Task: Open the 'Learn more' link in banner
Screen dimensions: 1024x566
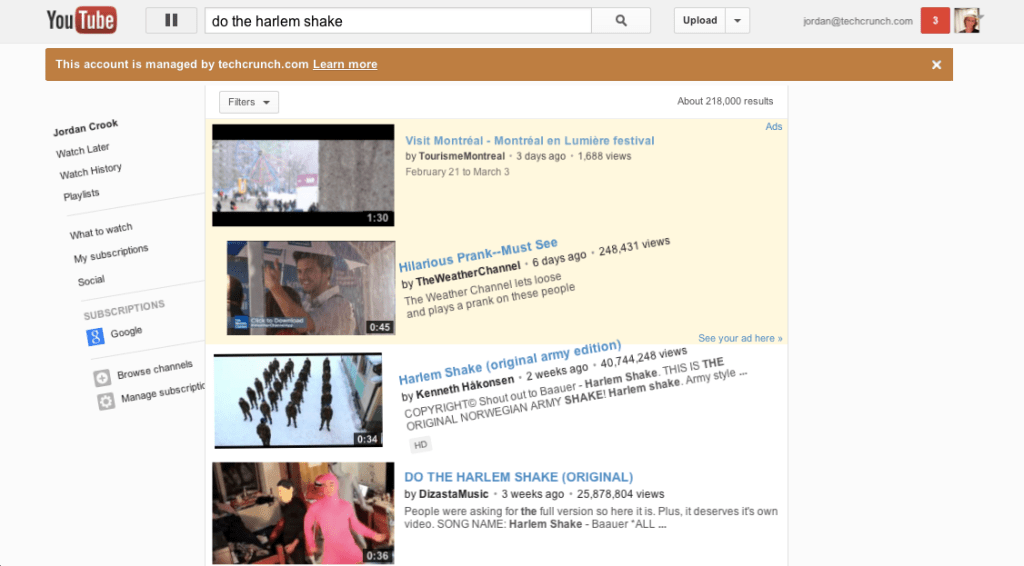Action: (345, 64)
